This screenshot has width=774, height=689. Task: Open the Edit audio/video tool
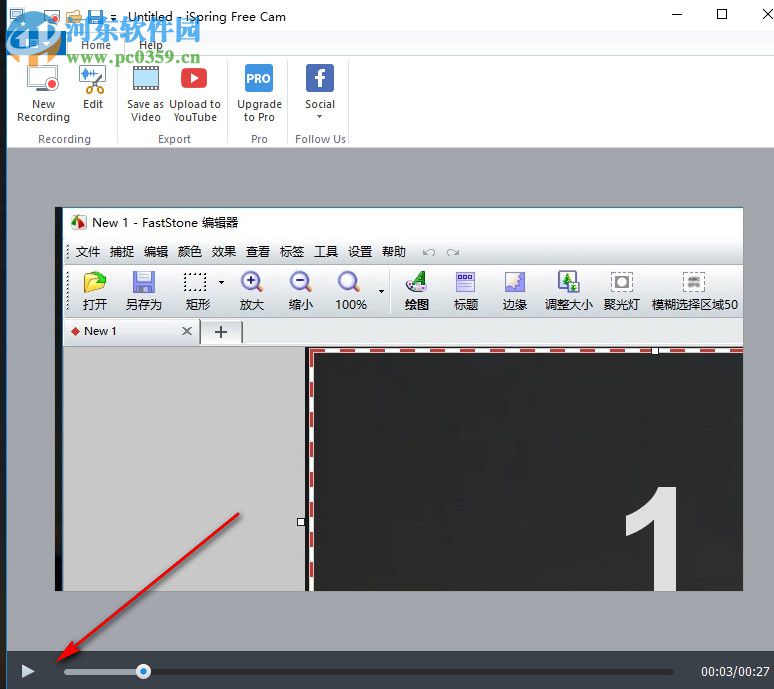coord(93,87)
